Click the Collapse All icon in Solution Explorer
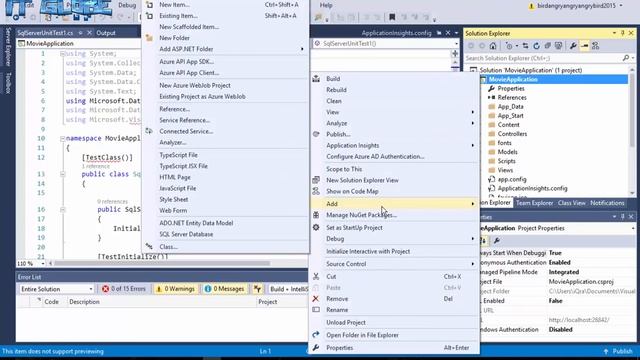The width and height of the screenshot is (640, 360). [547, 46]
